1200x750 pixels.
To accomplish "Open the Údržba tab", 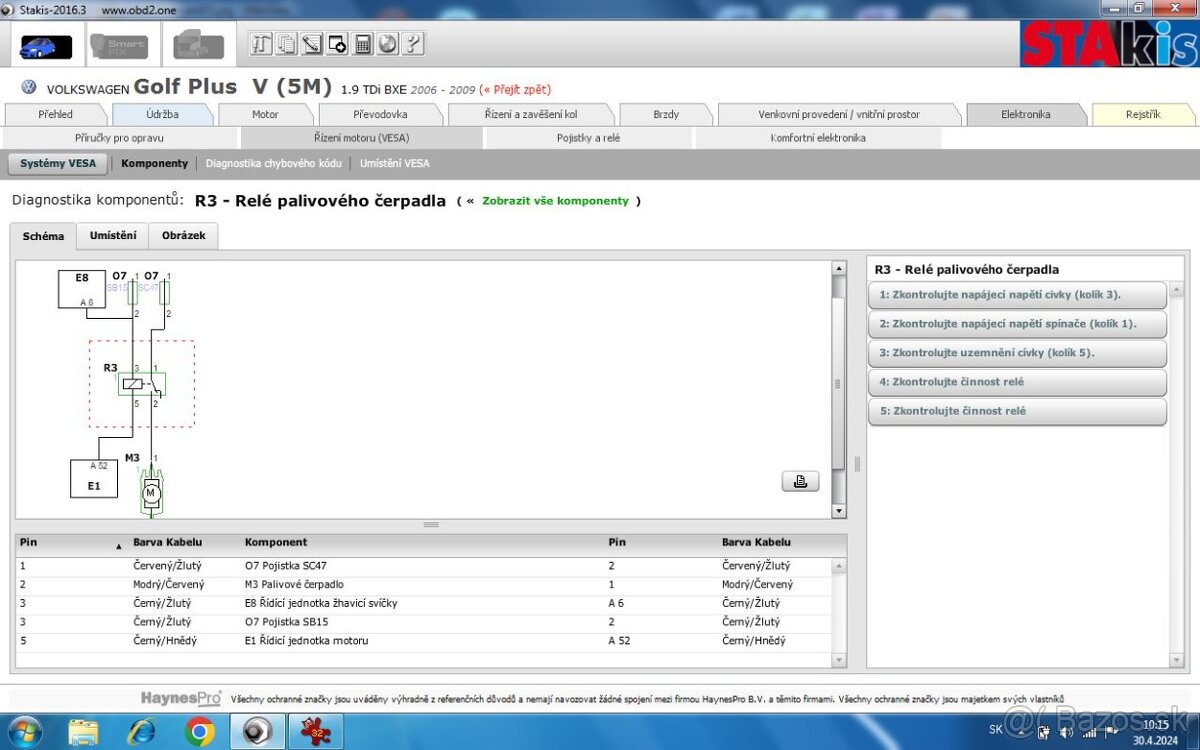I will coord(162,114).
